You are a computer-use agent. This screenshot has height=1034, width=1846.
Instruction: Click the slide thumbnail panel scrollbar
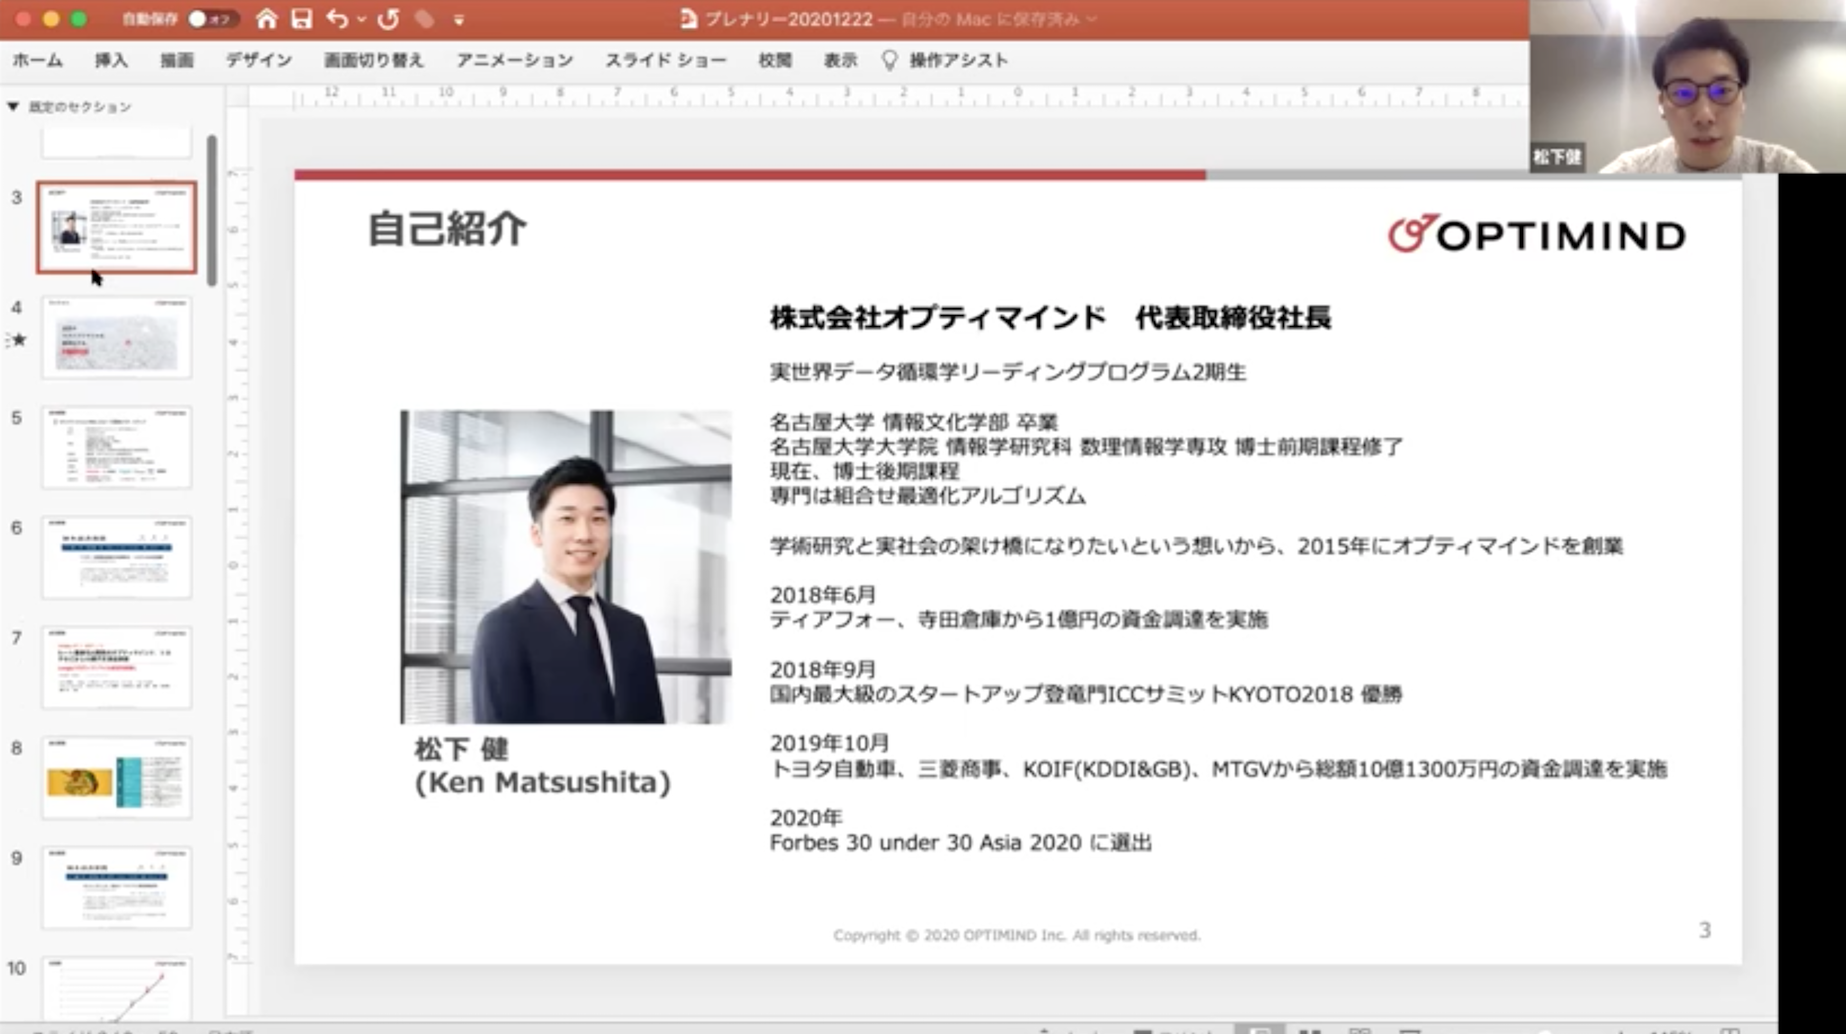[212, 210]
